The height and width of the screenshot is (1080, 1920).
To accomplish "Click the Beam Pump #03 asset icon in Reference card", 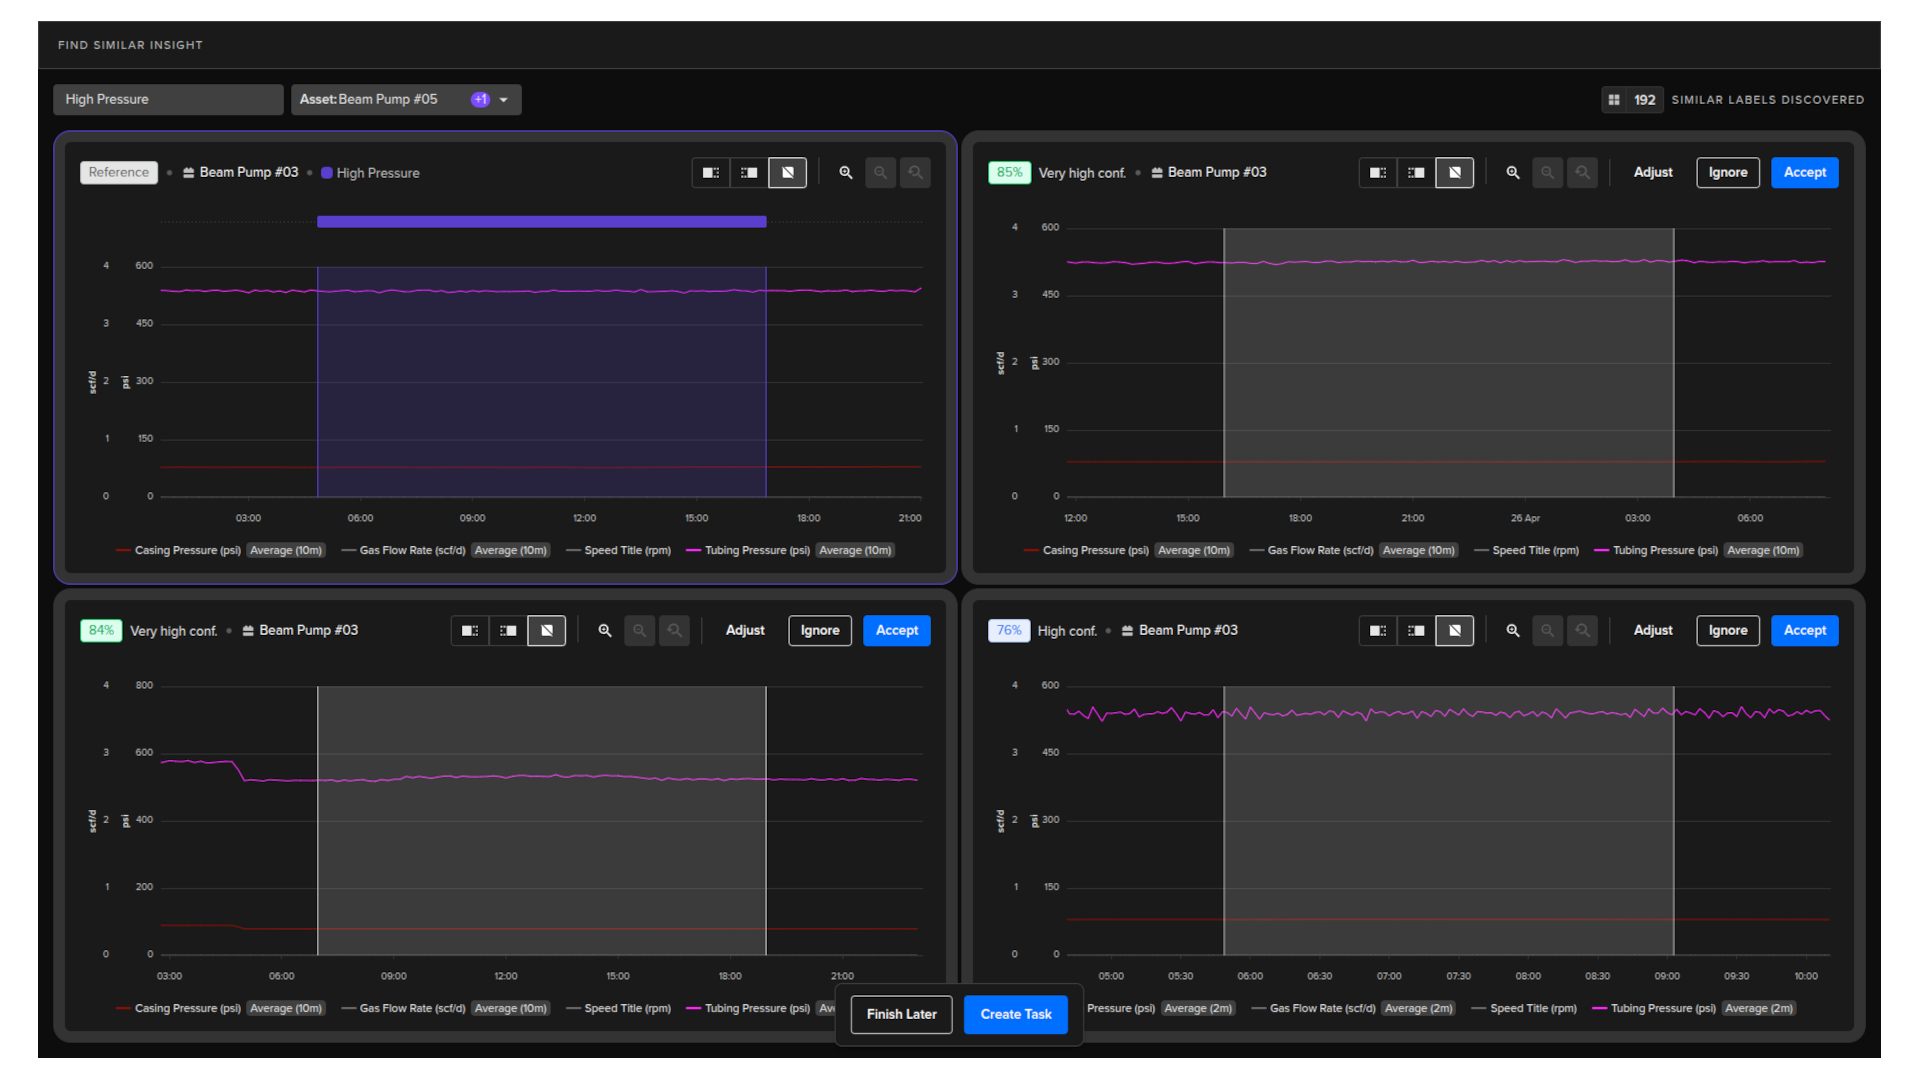I will (188, 173).
